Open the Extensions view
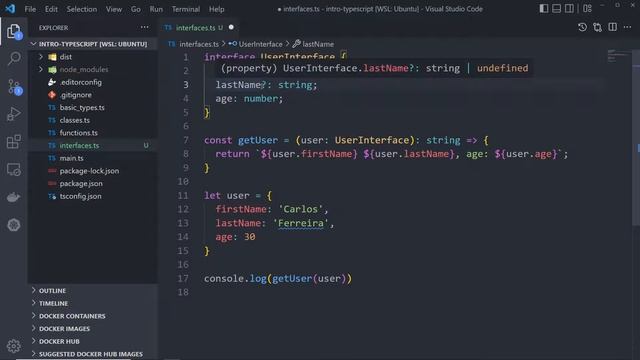640x360 pixels. coord(13,142)
